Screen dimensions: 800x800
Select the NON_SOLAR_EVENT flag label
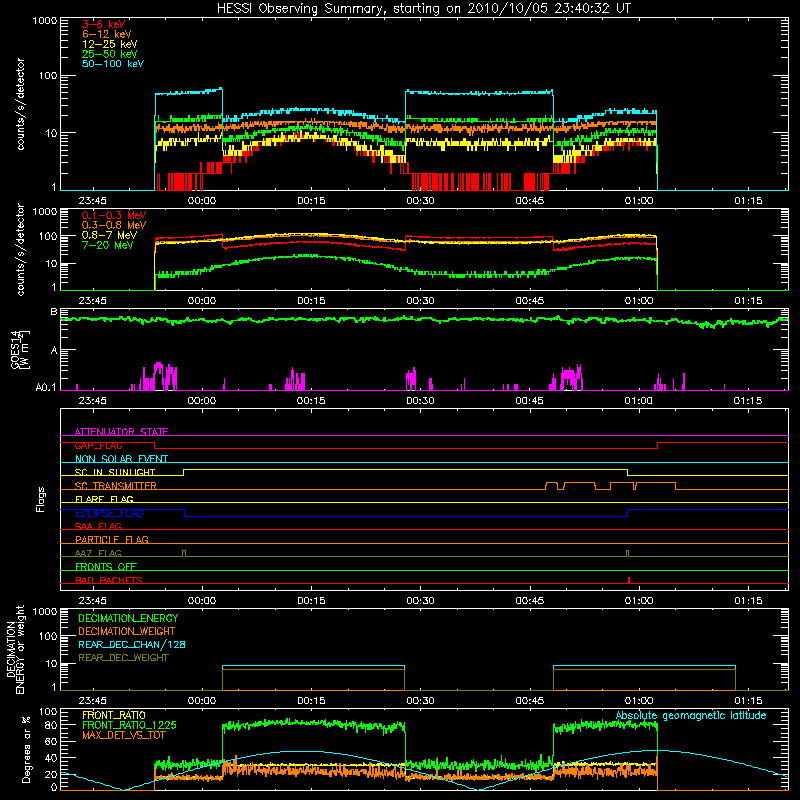121,459
